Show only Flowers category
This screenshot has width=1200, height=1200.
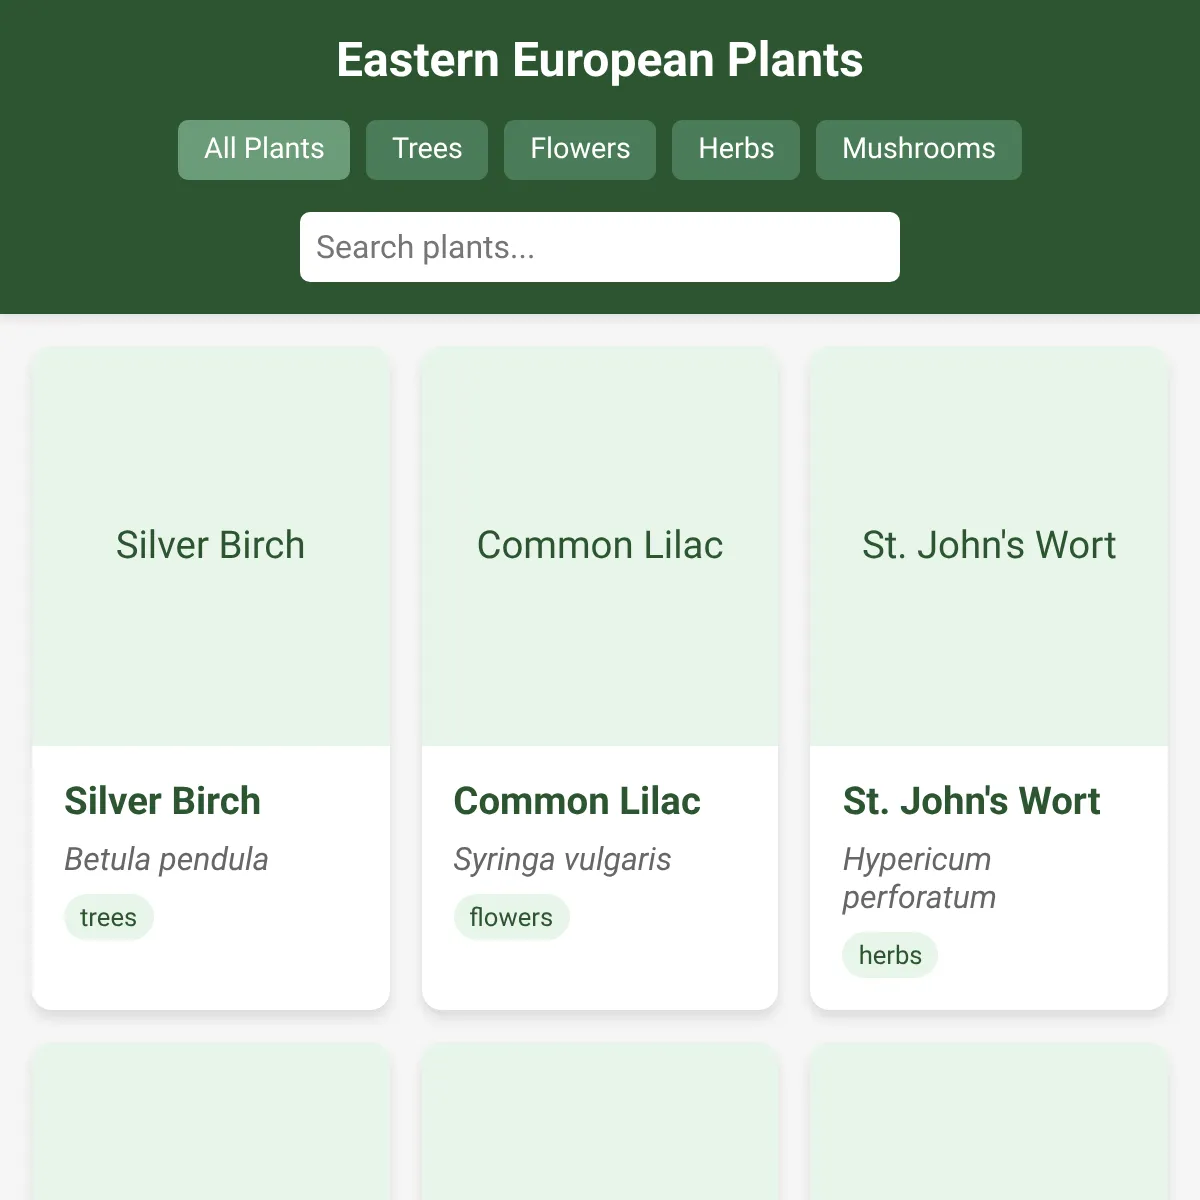tap(580, 150)
